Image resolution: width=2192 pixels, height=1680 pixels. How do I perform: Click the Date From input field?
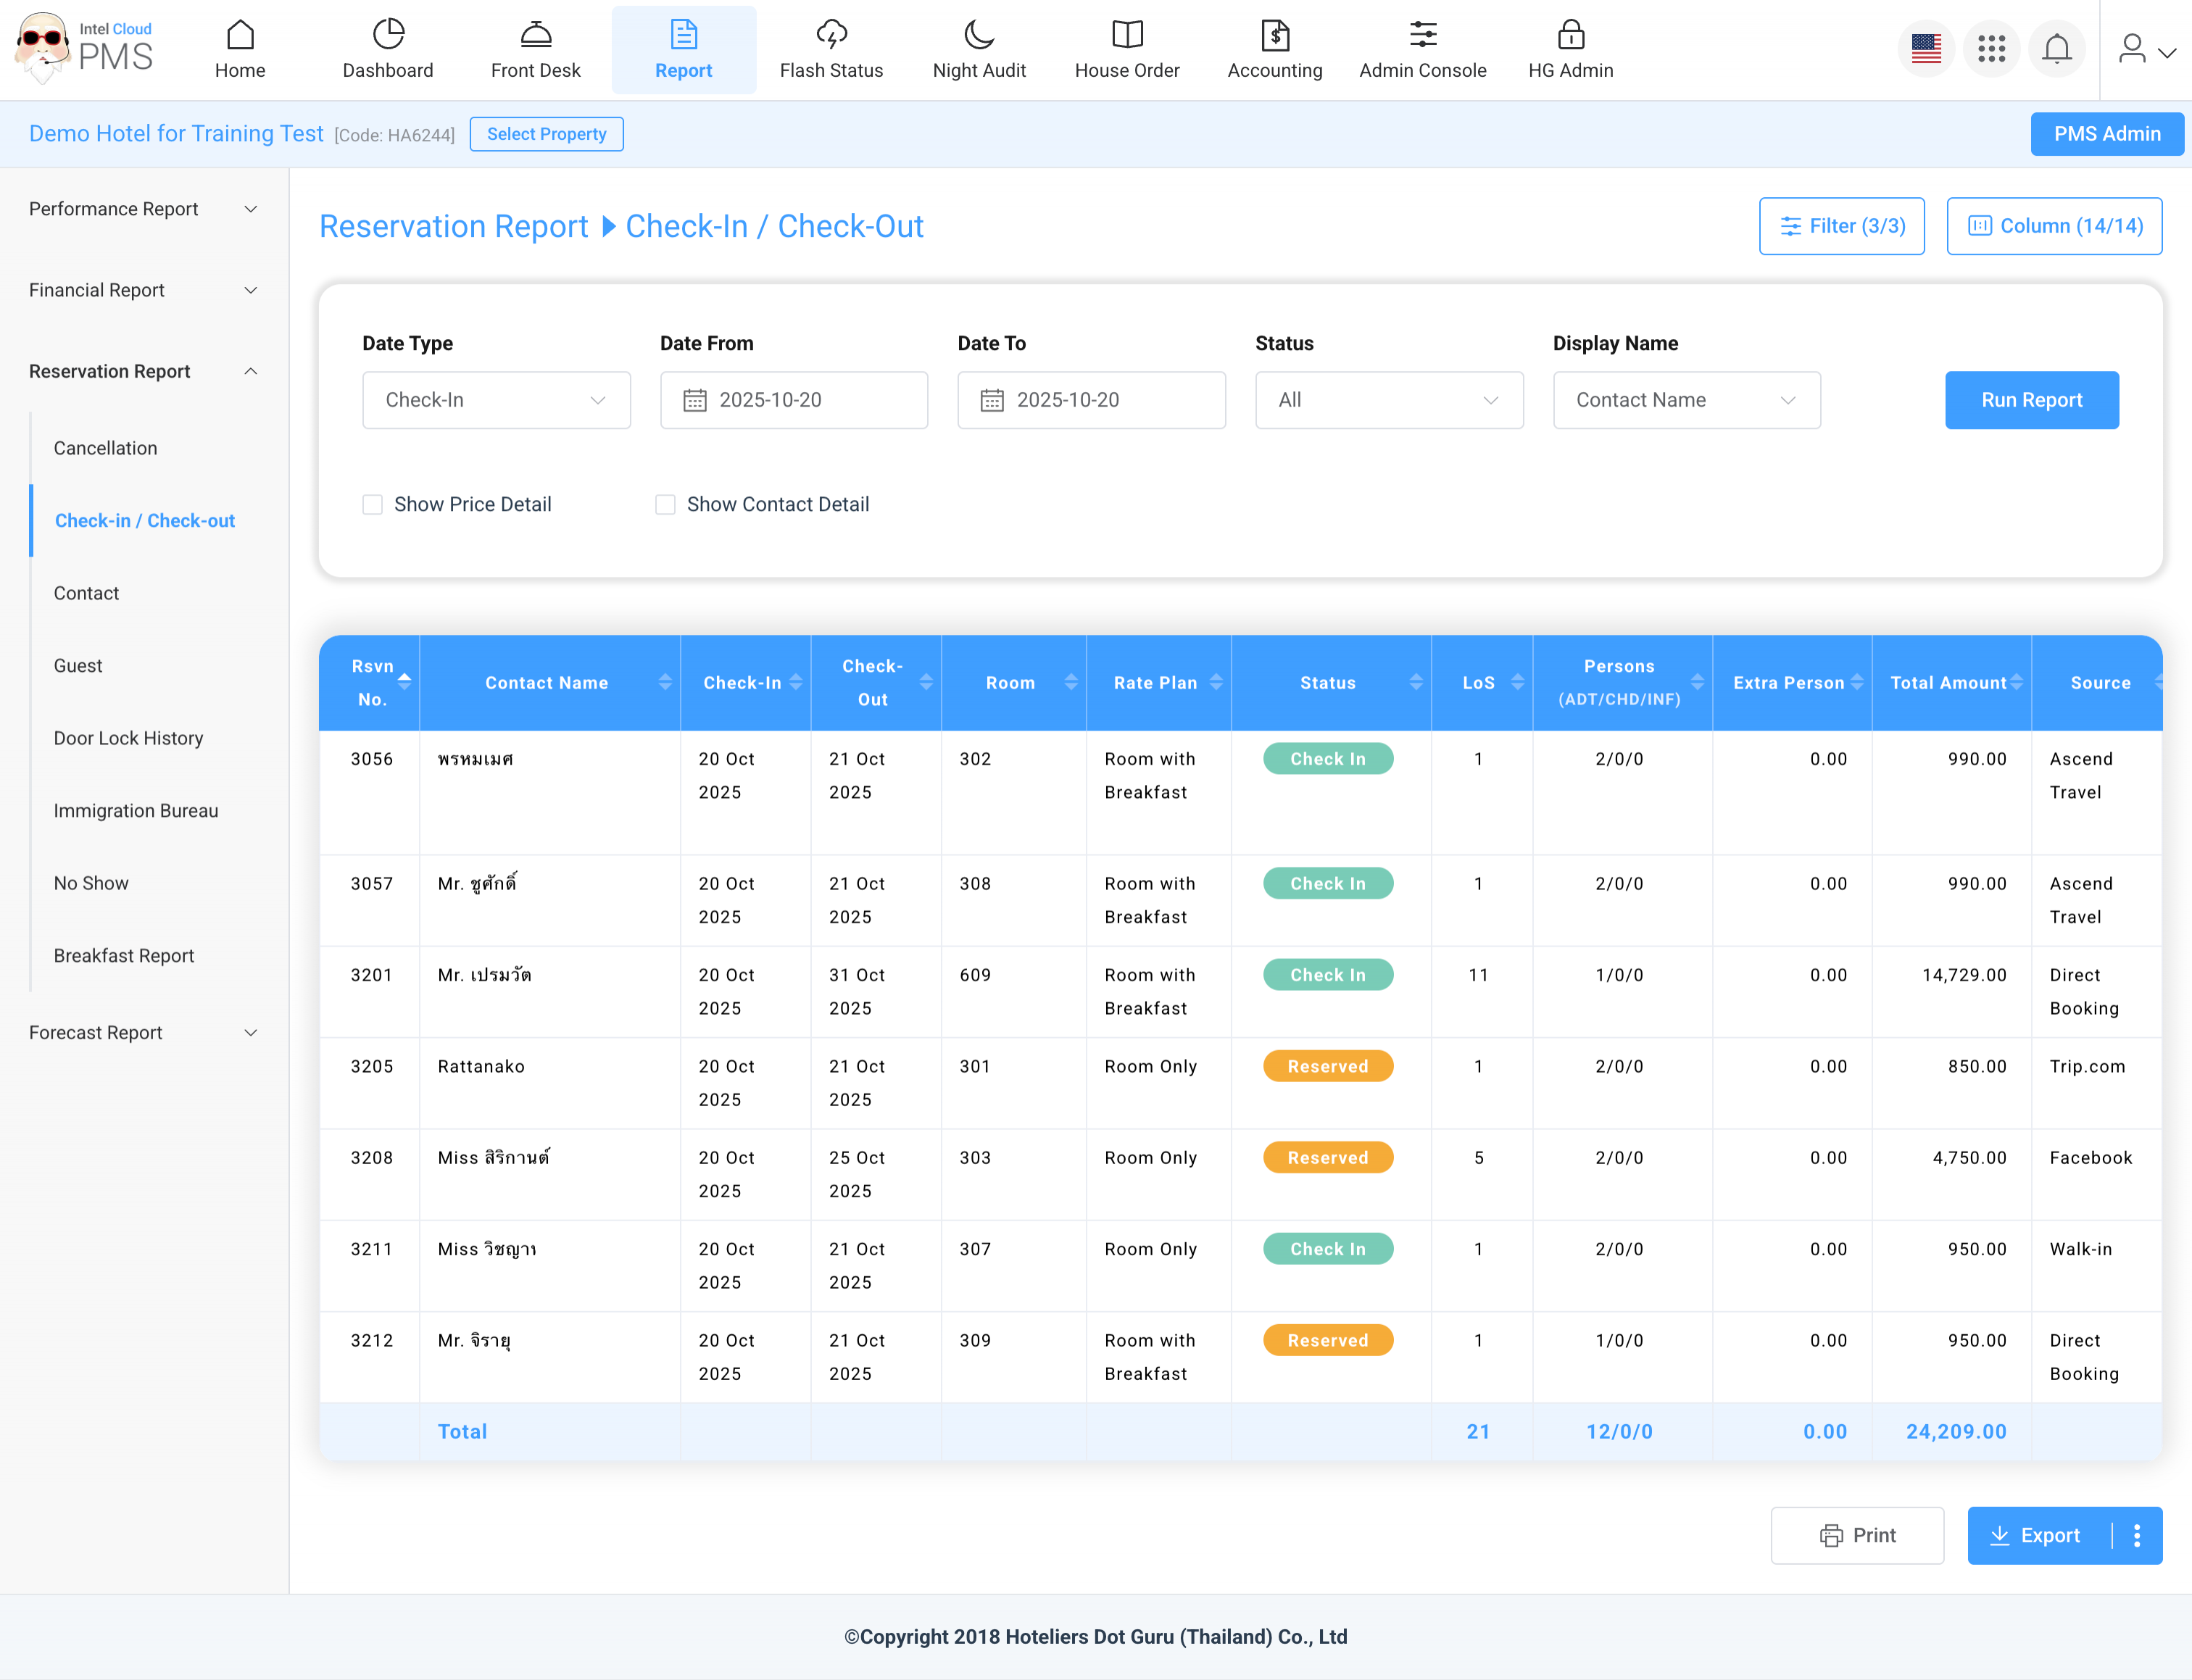click(x=794, y=400)
